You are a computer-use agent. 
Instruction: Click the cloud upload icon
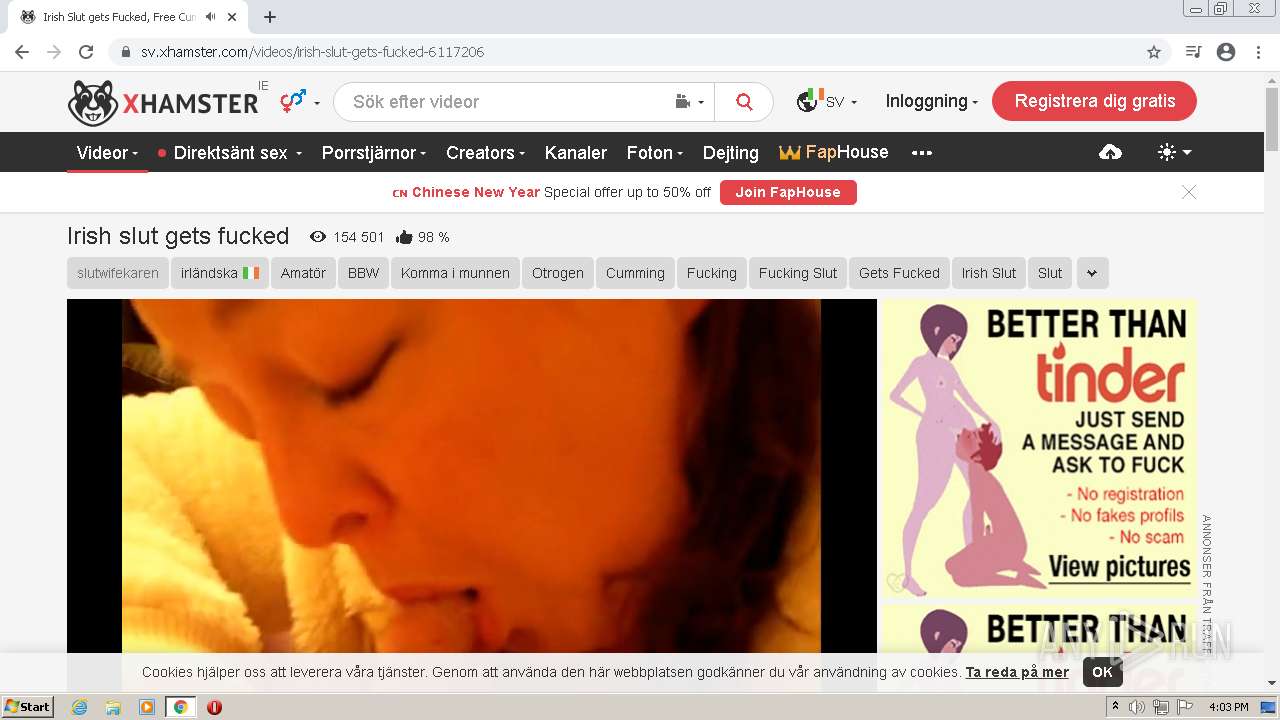pyautogui.click(x=1110, y=152)
